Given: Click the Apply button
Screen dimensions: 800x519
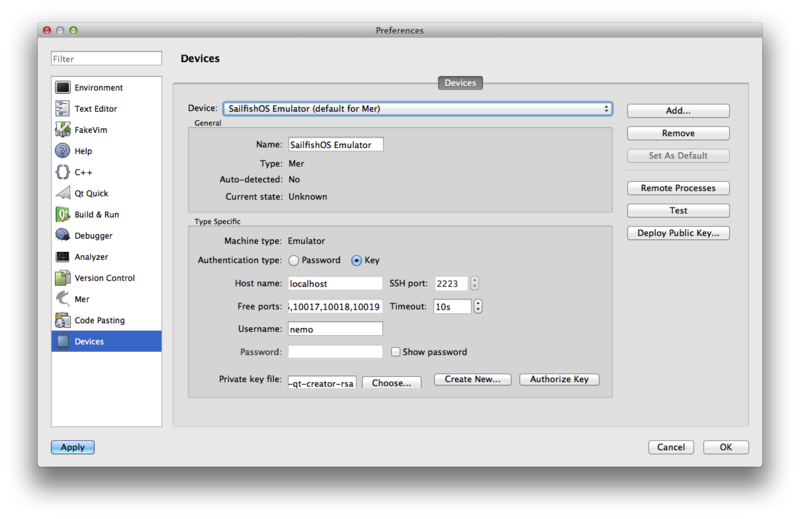Looking at the screenshot, I should 72,447.
